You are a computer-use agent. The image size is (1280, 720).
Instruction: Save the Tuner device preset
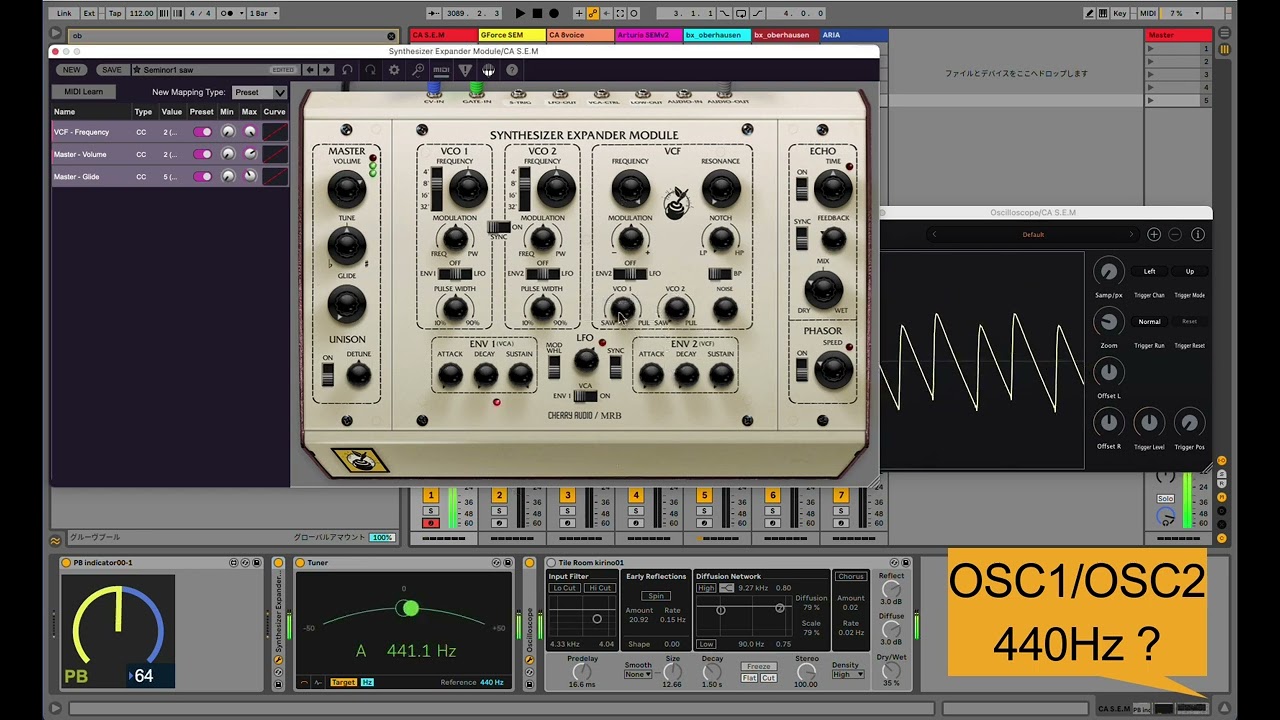point(507,563)
